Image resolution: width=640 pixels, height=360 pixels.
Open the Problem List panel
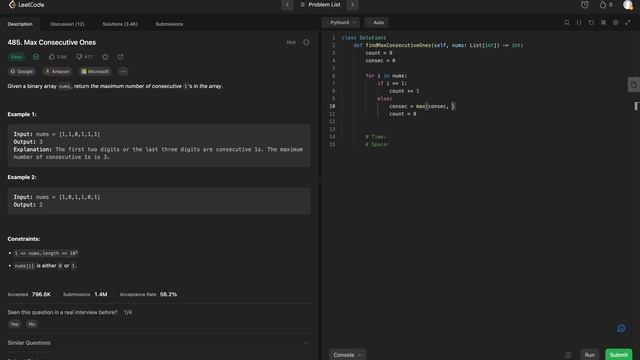[x=320, y=4]
